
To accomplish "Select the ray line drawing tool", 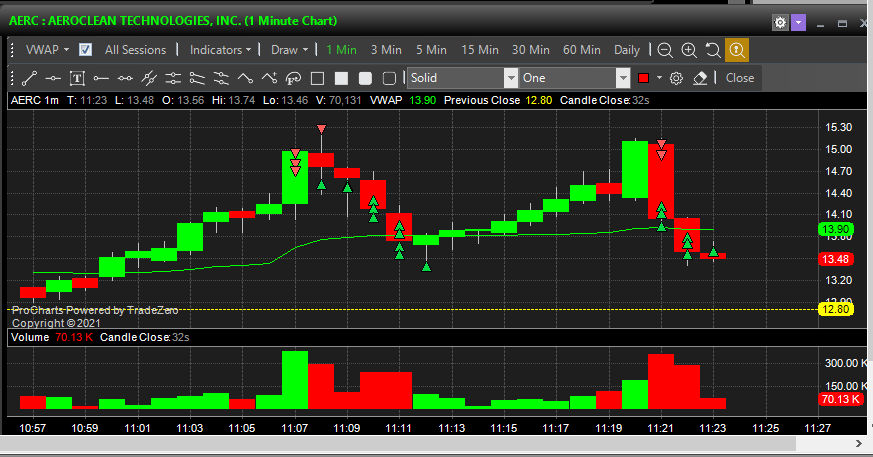I will tap(101, 78).
